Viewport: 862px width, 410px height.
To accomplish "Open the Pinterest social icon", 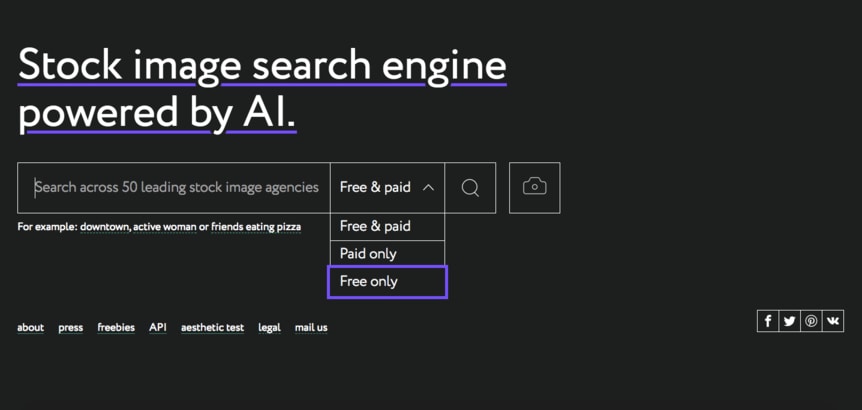I will tap(811, 321).
